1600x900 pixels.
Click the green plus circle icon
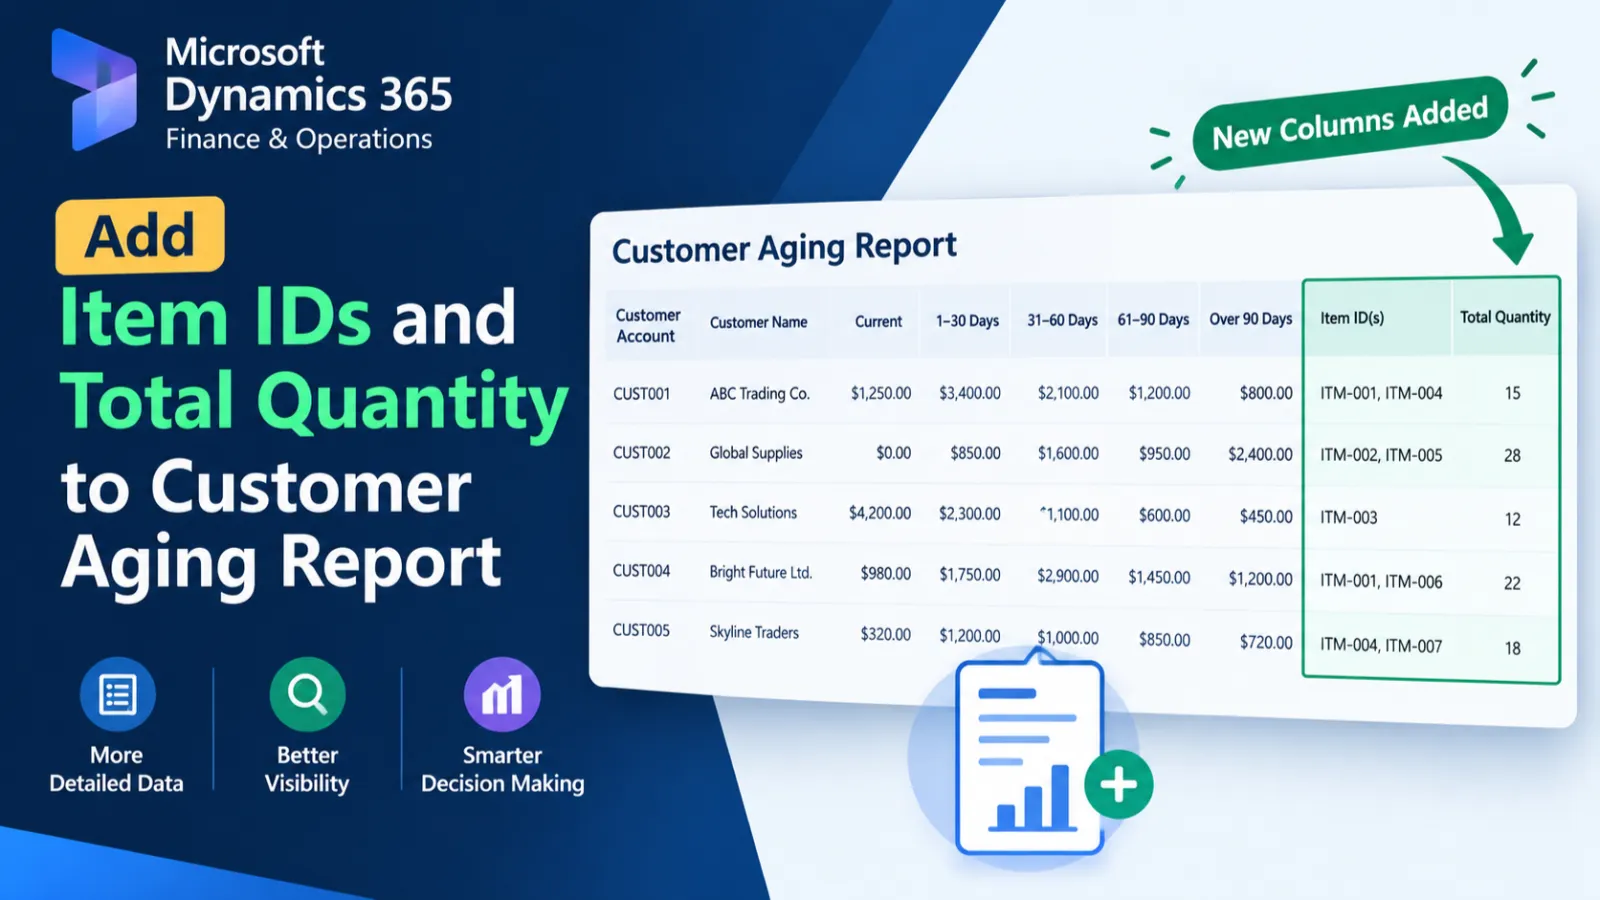pos(1118,785)
